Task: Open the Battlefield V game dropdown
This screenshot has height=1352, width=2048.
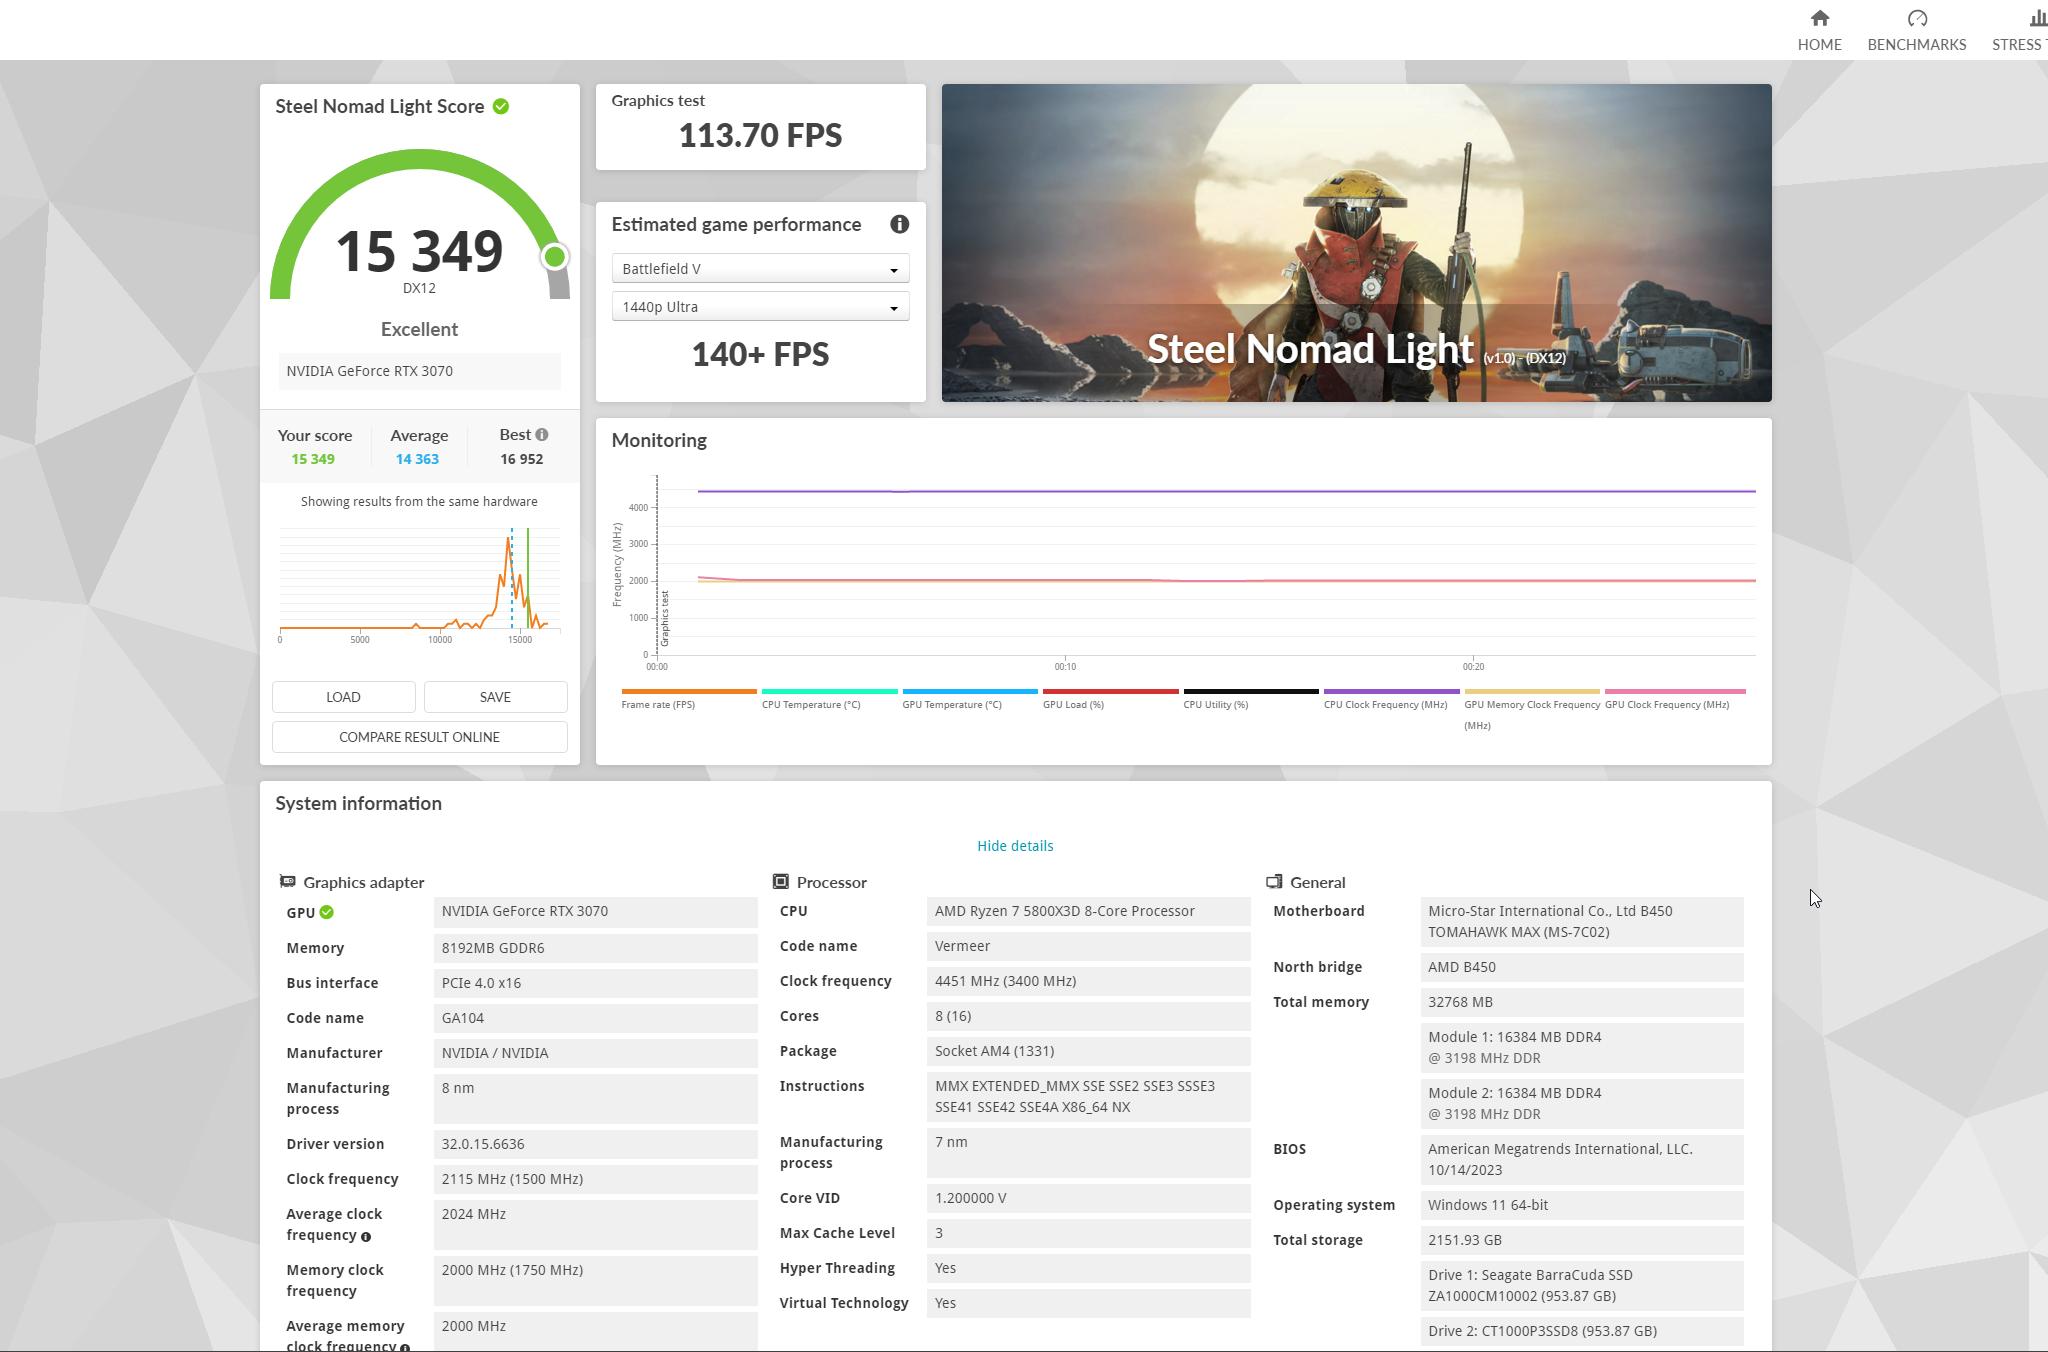Action: pos(760,269)
